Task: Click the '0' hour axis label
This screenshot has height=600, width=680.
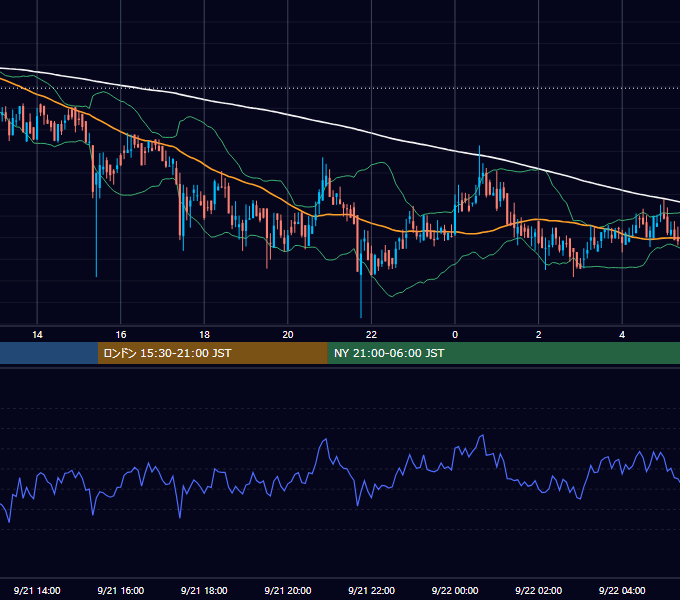Action: [455, 335]
